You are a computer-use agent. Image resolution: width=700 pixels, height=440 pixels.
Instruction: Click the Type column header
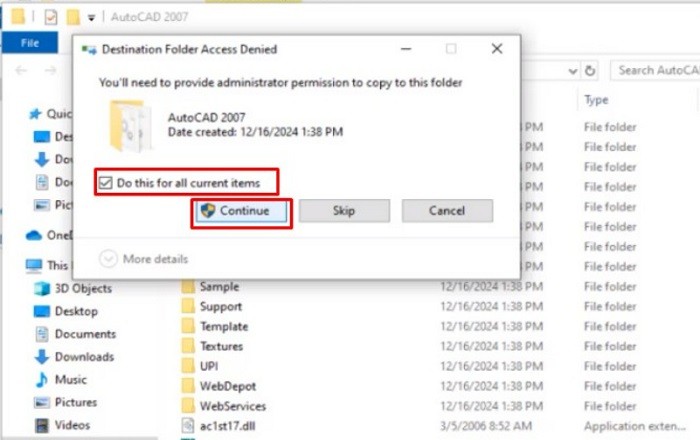coord(596,100)
